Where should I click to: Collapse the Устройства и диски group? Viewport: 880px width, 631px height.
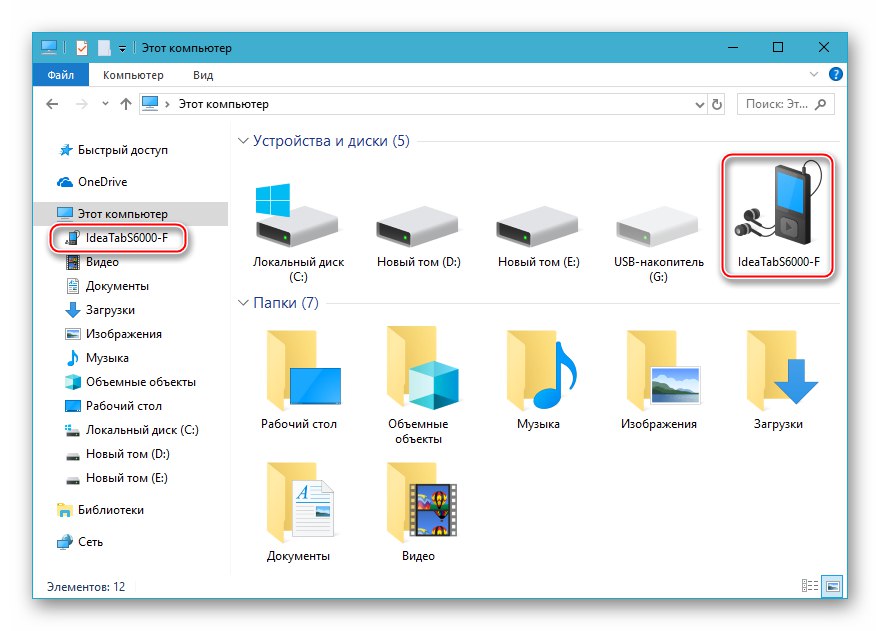(x=243, y=140)
